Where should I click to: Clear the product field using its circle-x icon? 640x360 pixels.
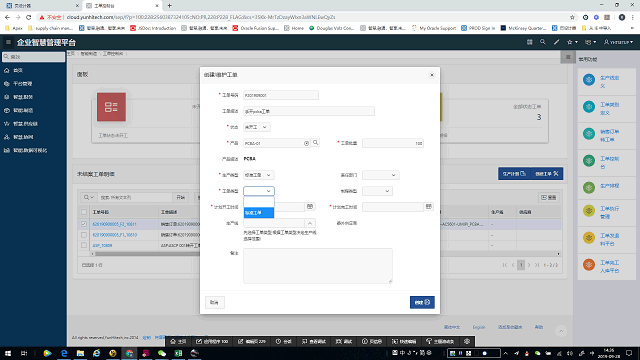(x=307, y=143)
